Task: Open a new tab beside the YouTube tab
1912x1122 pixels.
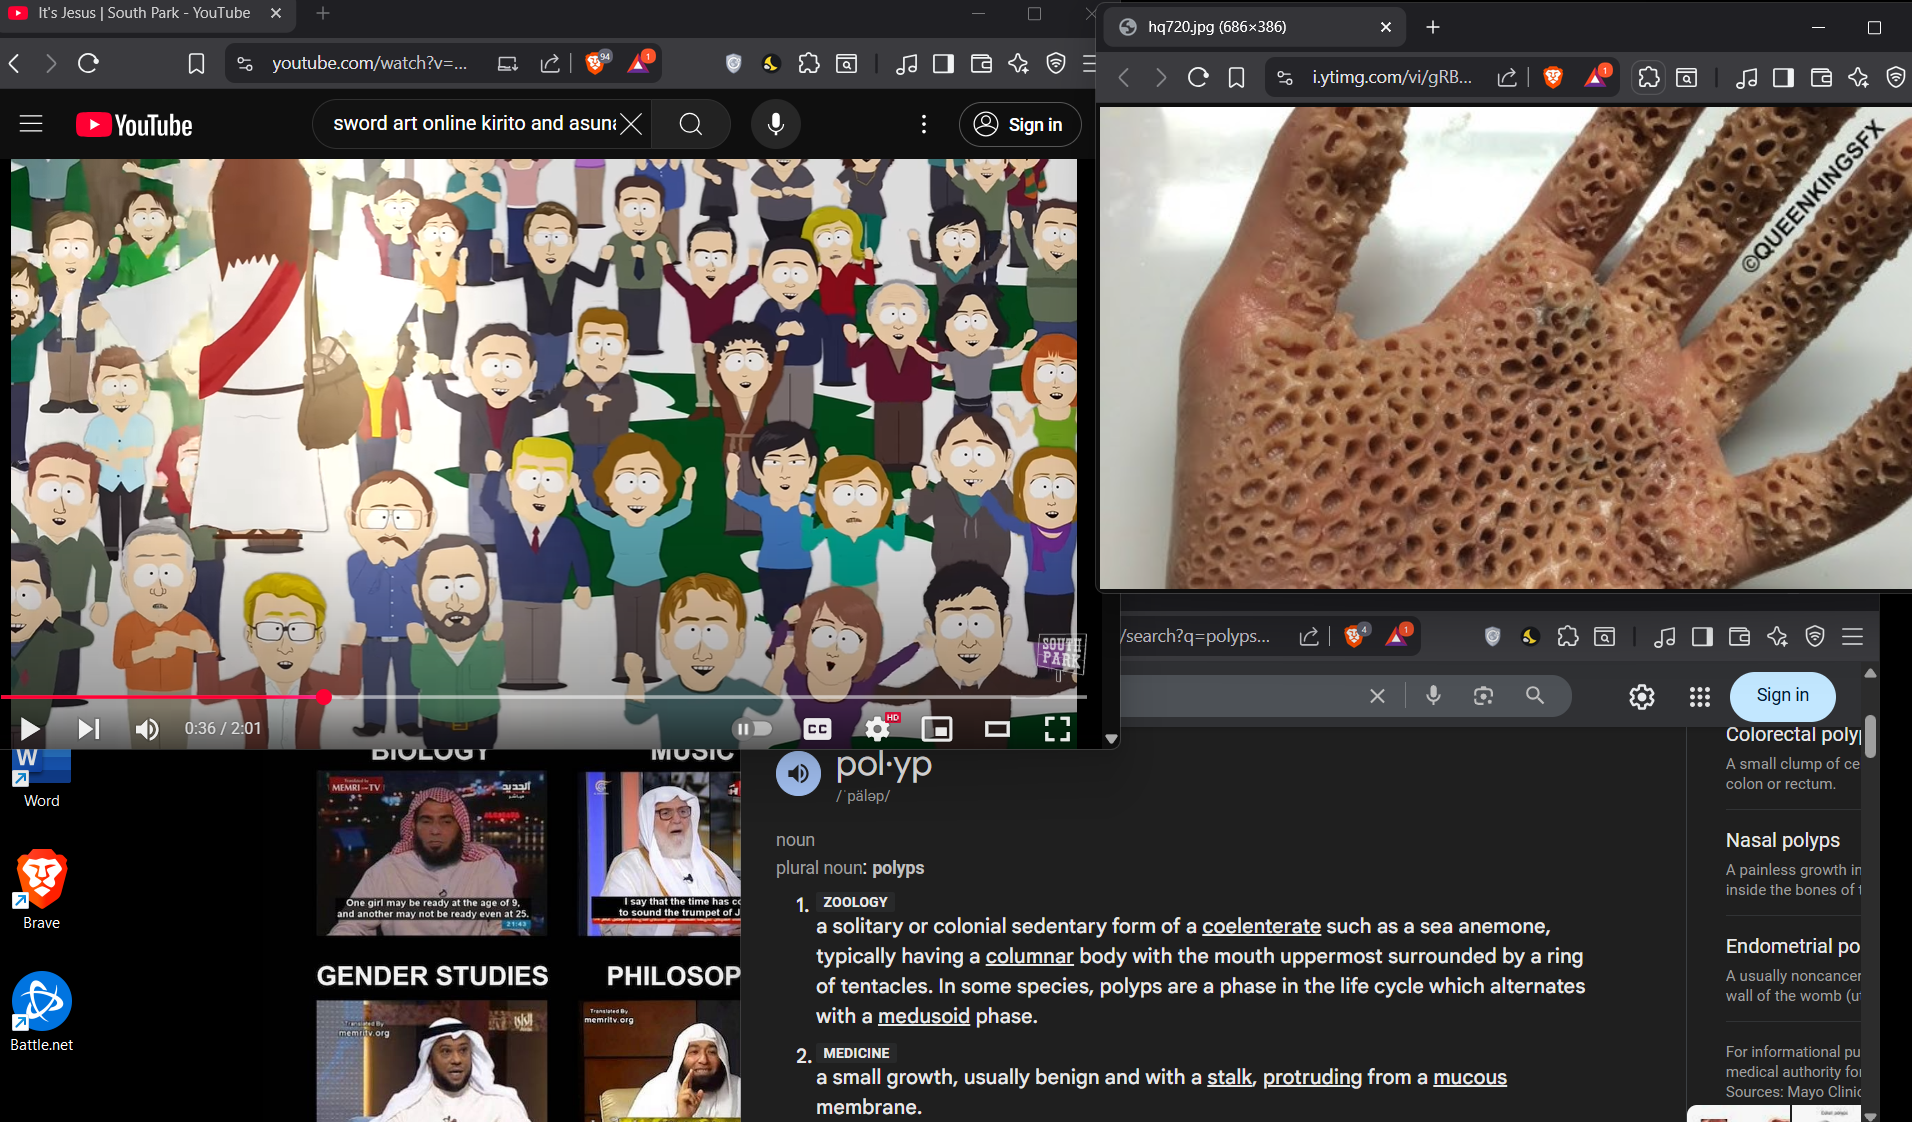Action: click(x=323, y=13)
